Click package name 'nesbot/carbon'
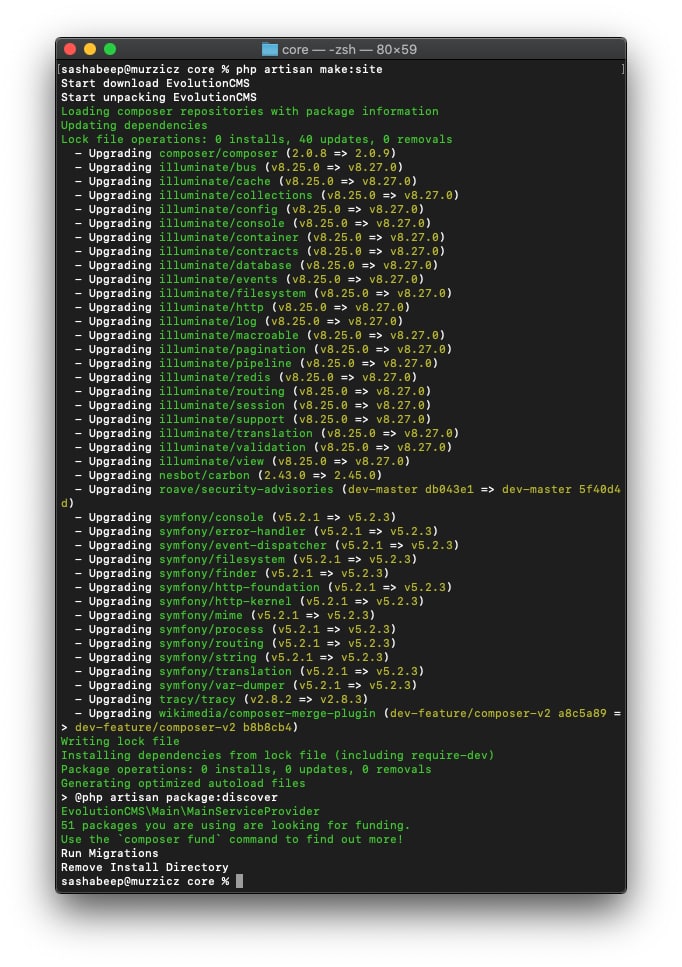 204,475
